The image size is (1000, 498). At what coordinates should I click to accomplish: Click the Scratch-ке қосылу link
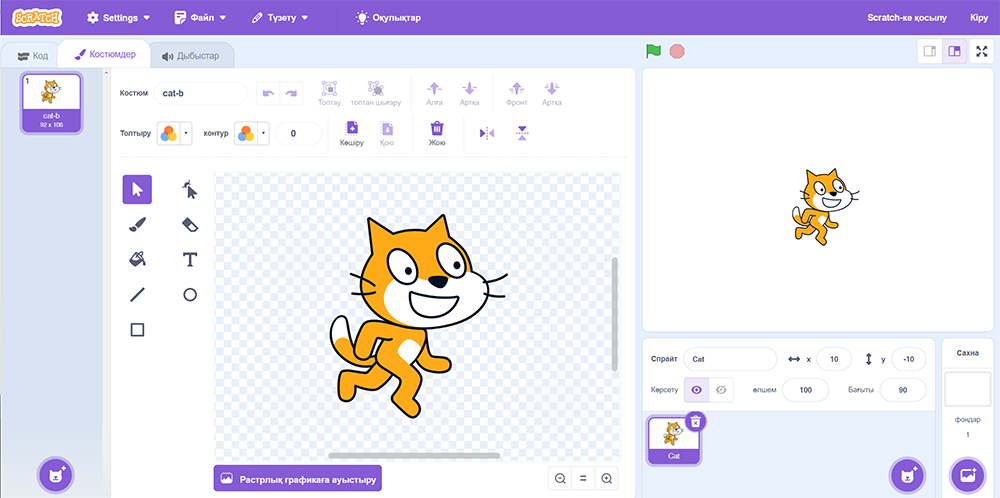point(907,18)
